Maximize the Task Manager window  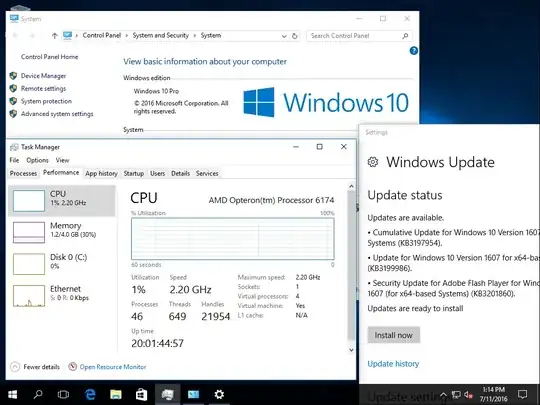coord(320,147)
